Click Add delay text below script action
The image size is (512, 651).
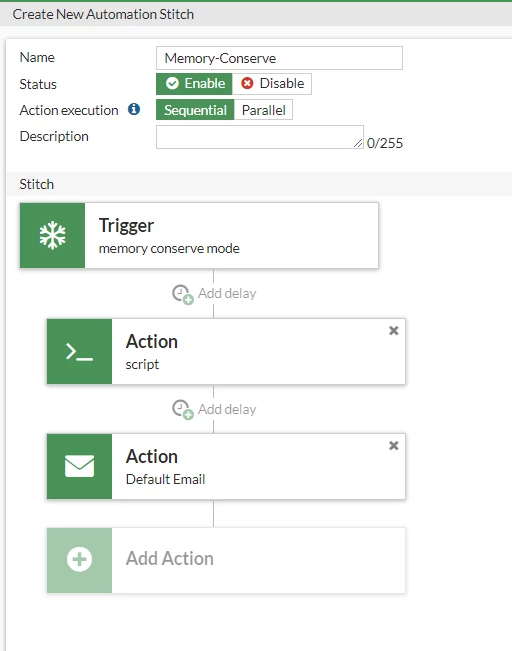[227, 409]
